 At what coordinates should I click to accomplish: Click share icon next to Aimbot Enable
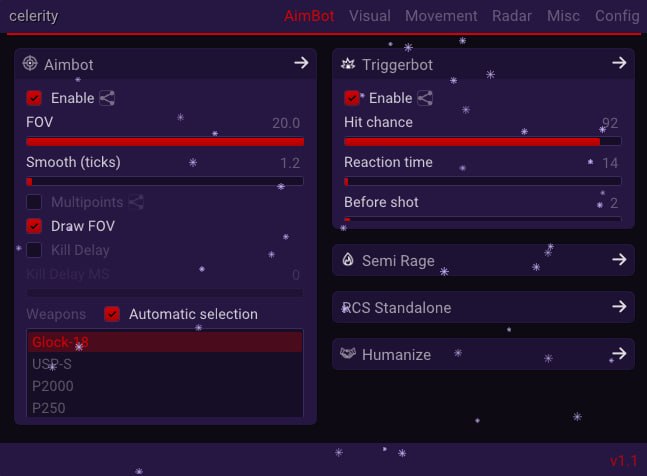point(107,98)
